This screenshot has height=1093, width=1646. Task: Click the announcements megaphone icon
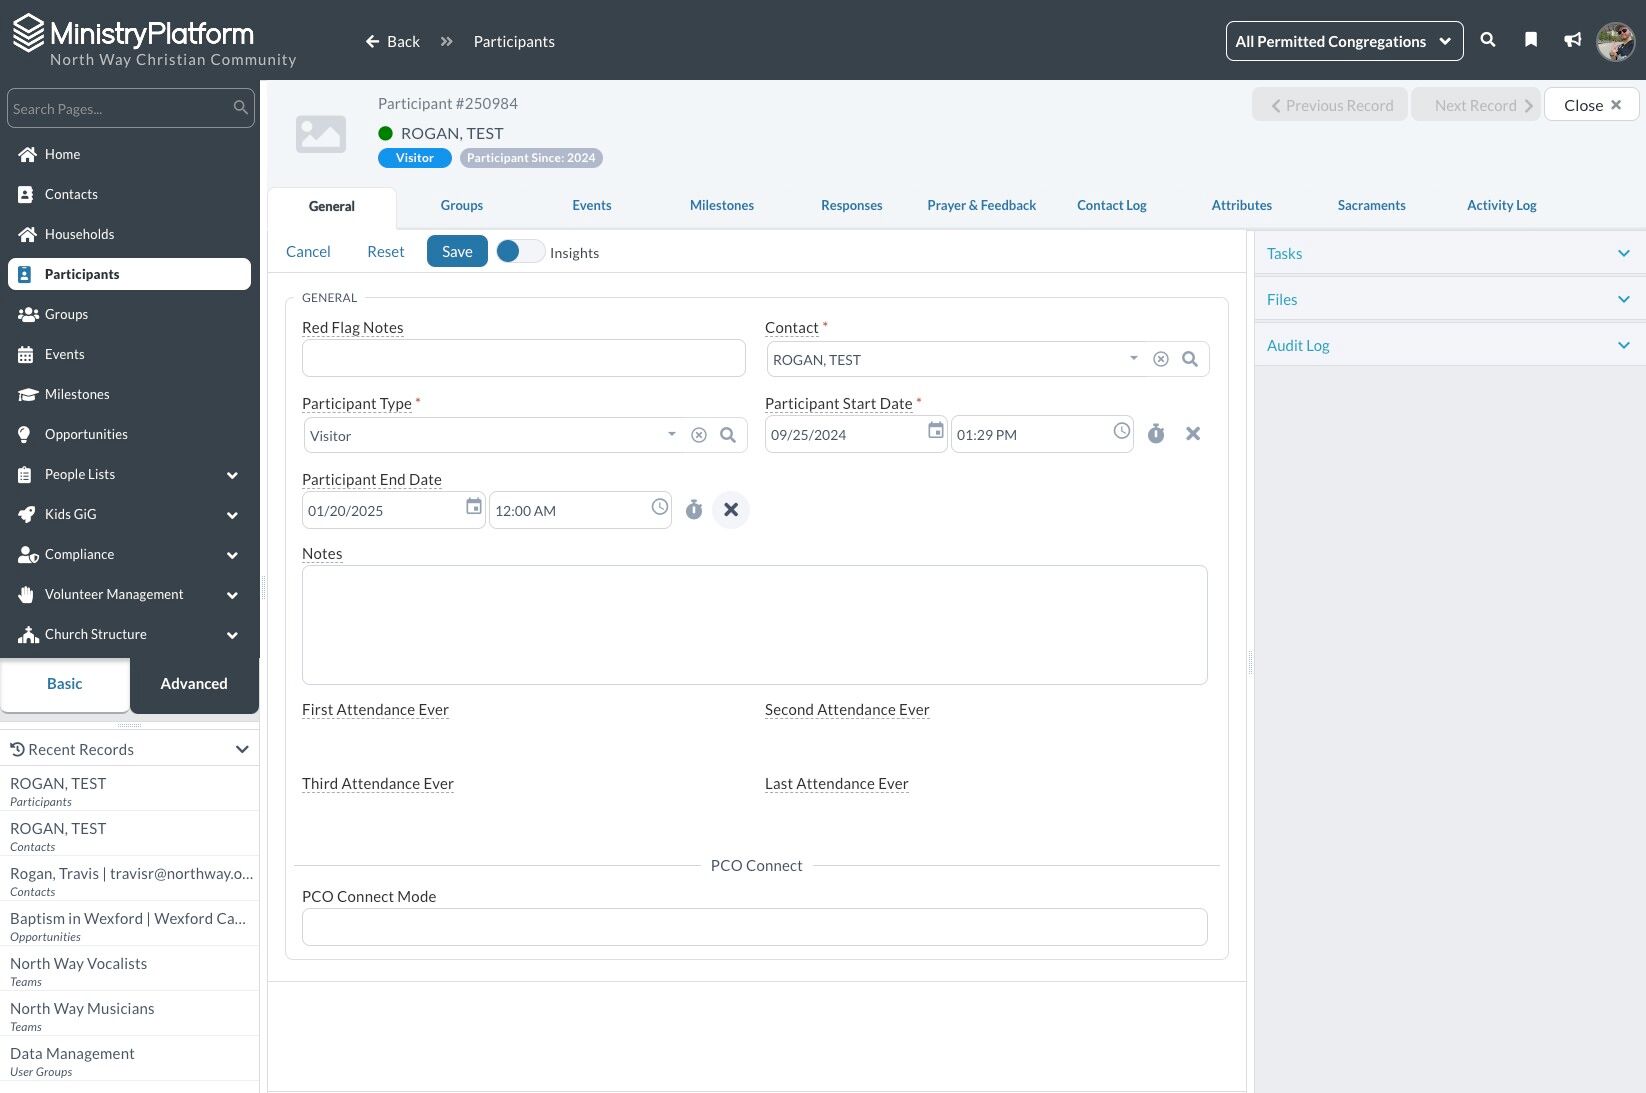tap(1572, 40)
